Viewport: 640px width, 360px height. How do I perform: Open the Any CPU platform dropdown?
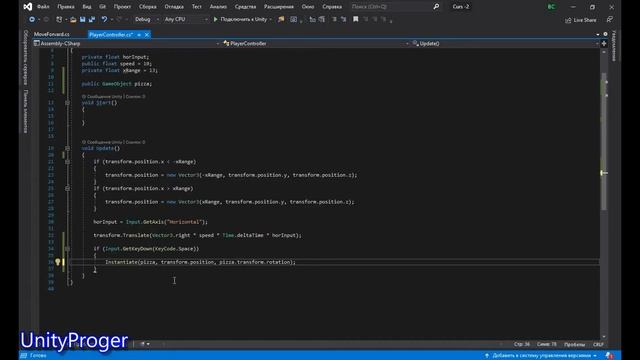point(186,19)
